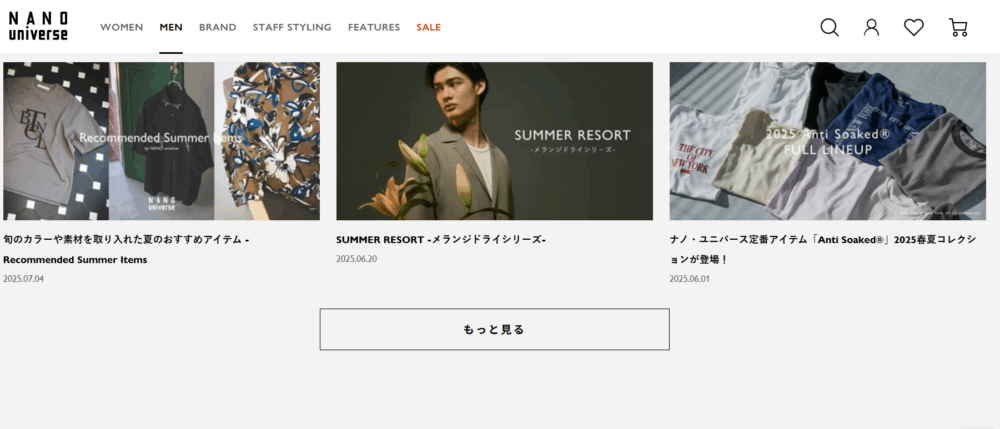Open Recommended Summer Items banner image

pyautogui.click(x=161, y=141)
